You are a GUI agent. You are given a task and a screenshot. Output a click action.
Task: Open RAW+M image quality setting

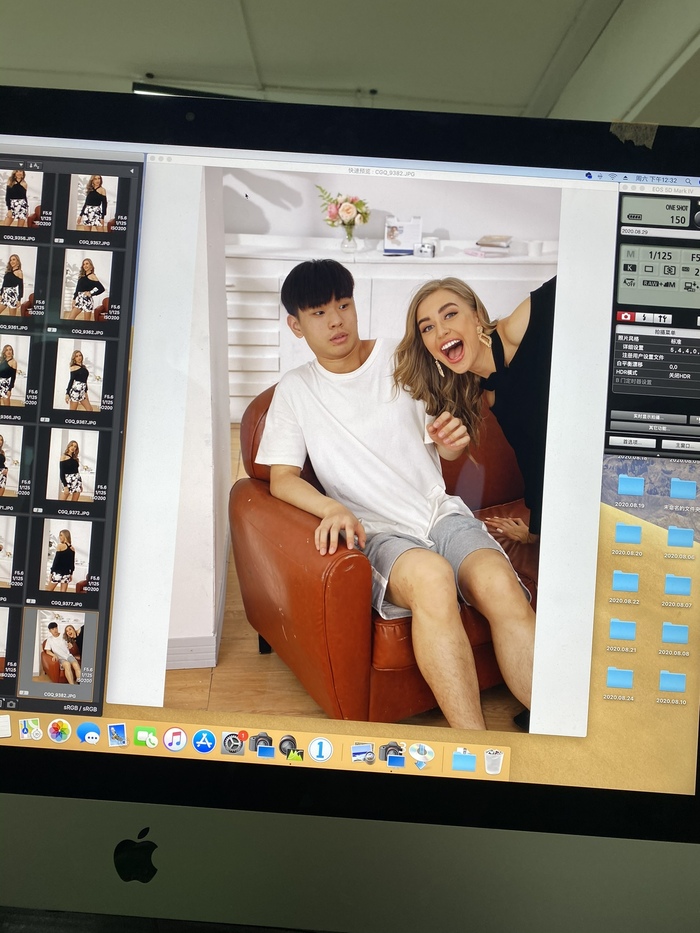click(x=659, y=284)
